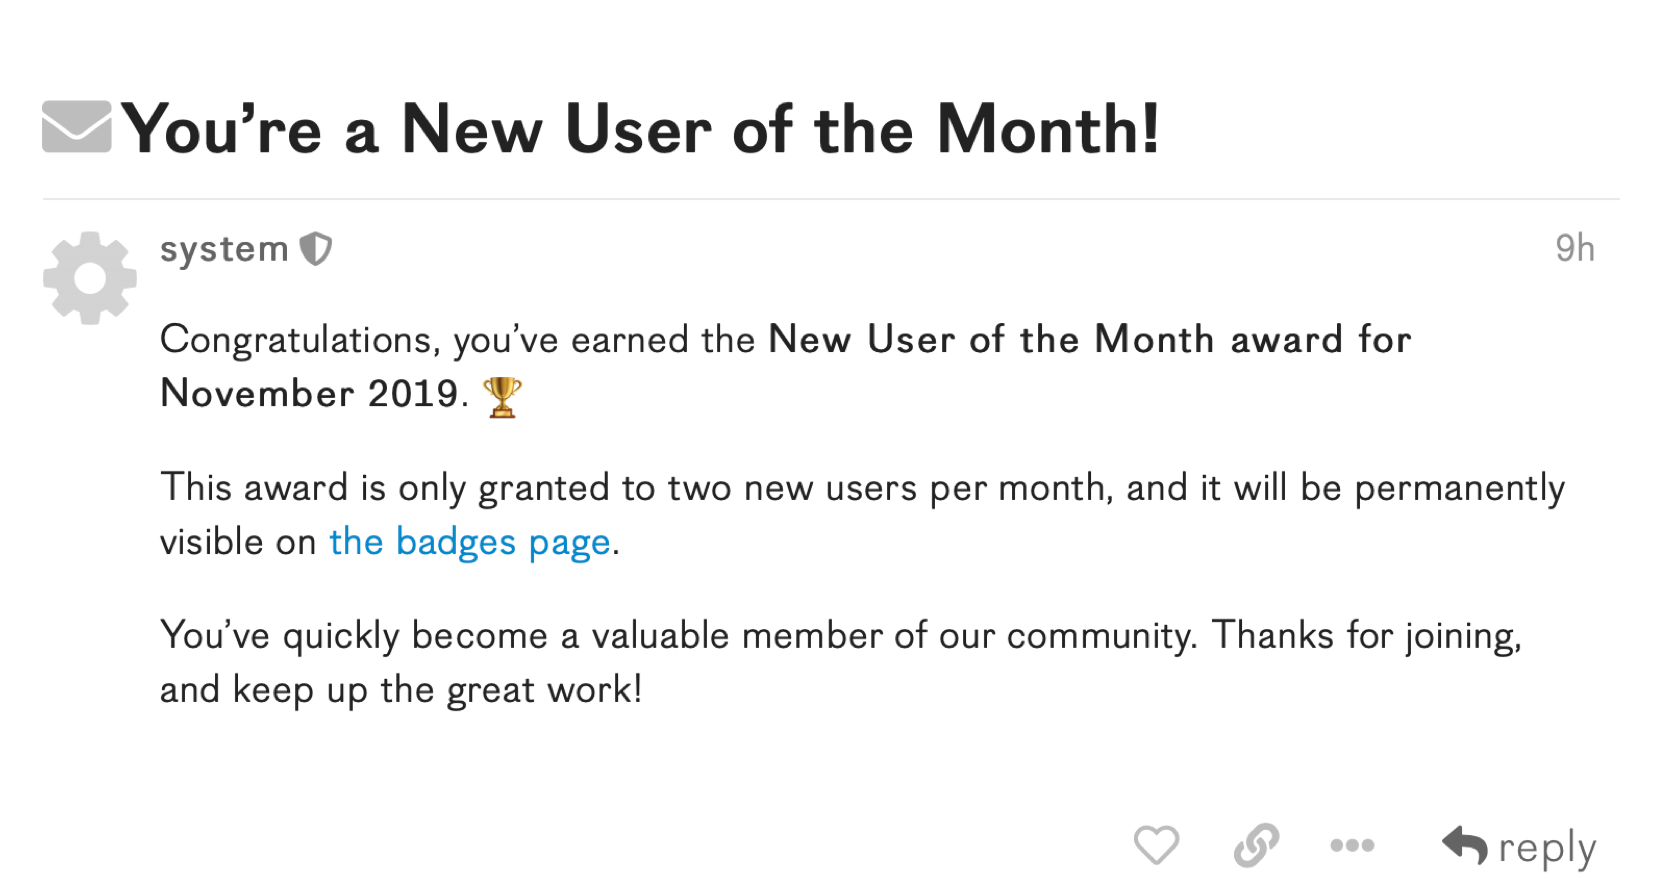Click the word Congratulations in the post
The height and width of the screenshot is (893, 1674).
pyautogui.click(x=296, y=341)
